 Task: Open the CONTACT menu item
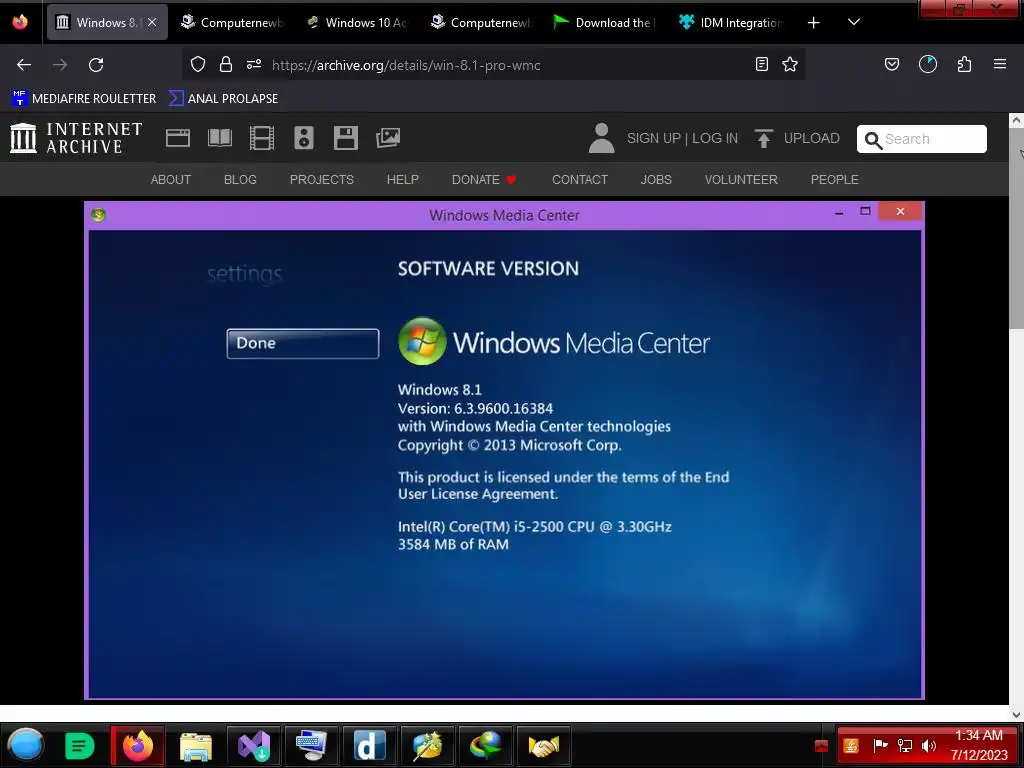[x=580, y=180]
